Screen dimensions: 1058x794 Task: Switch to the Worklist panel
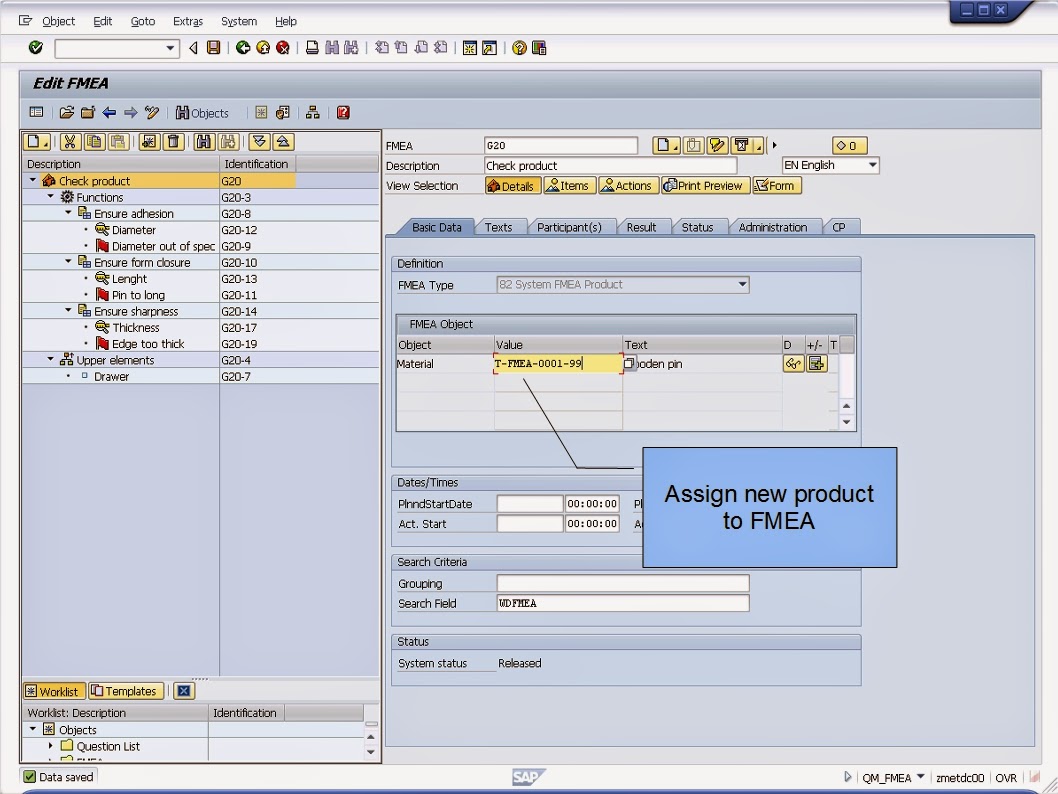point(54,690)
